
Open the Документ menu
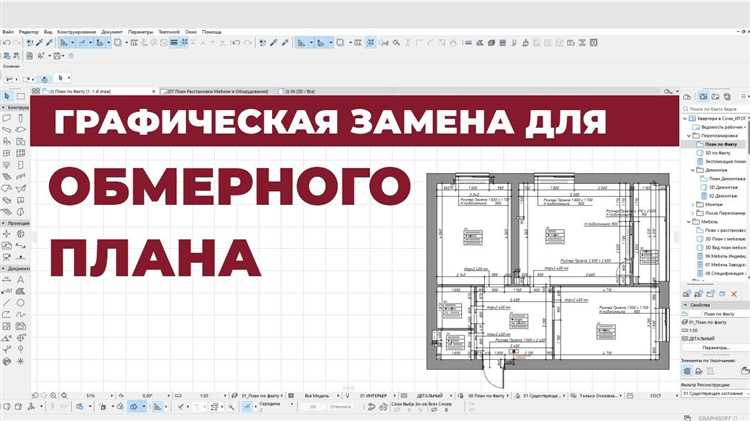tap(112, 32)
